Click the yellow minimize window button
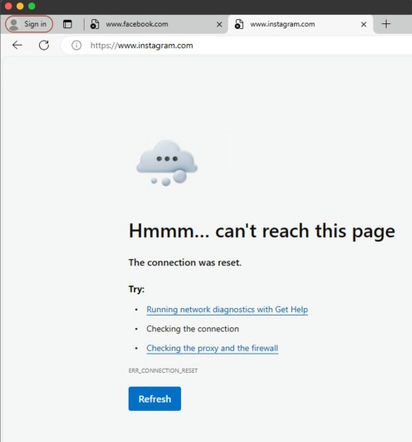412x442 pixels. (20, 6)
